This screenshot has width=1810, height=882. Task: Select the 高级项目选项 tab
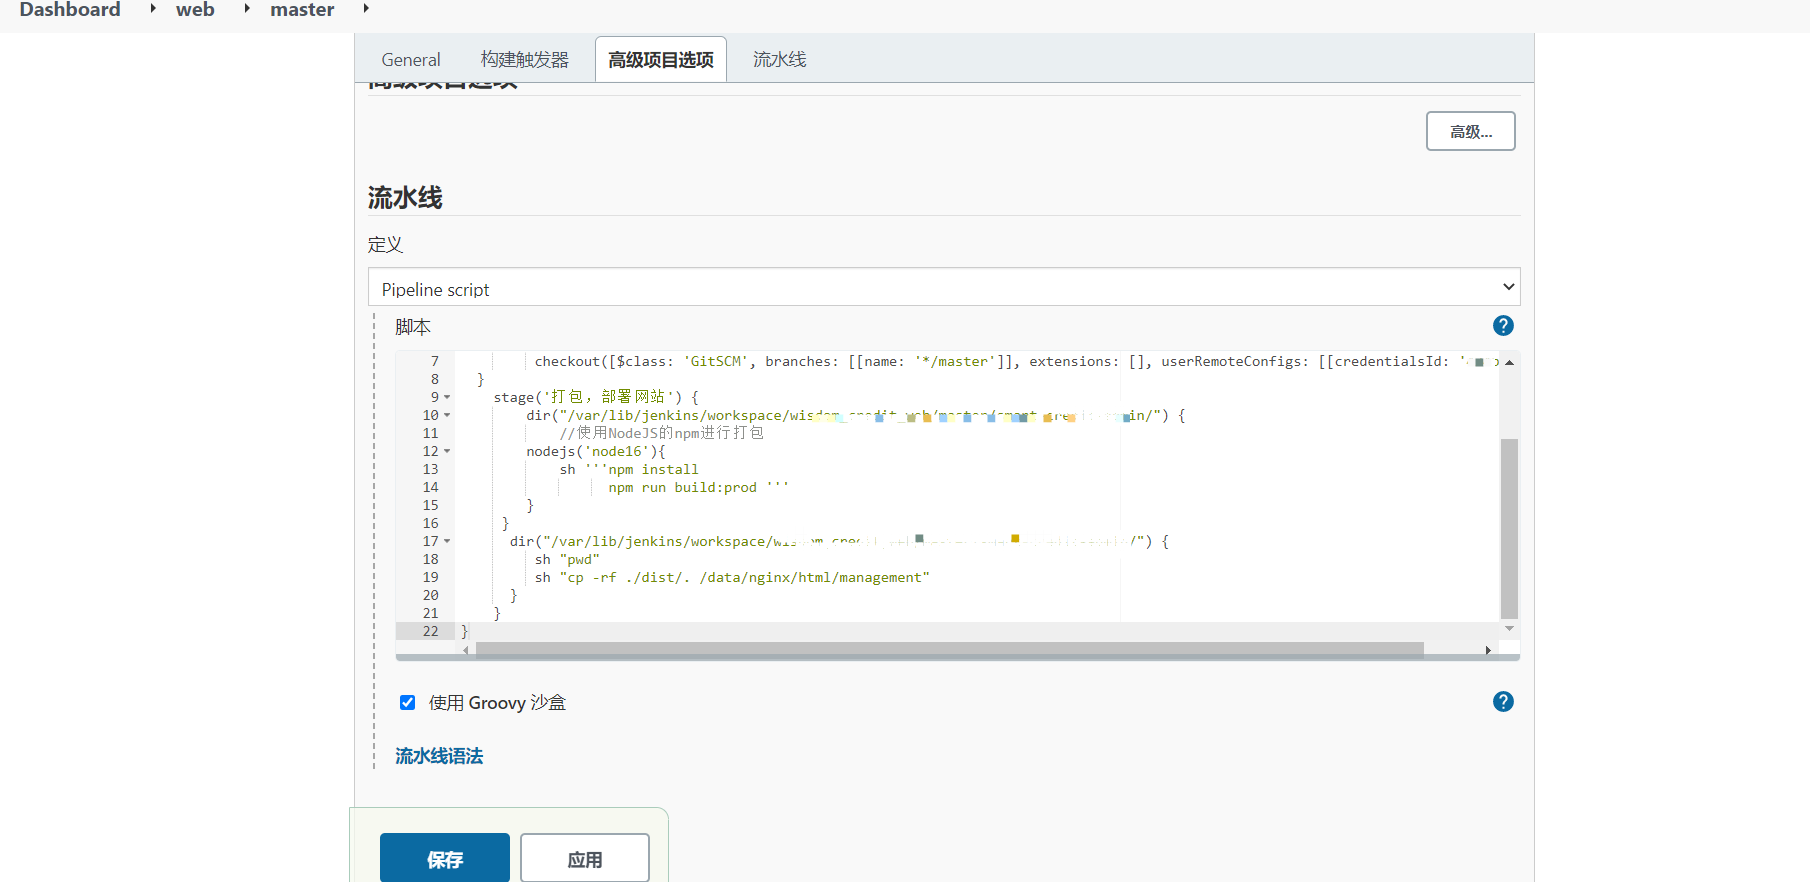point(661,60)
